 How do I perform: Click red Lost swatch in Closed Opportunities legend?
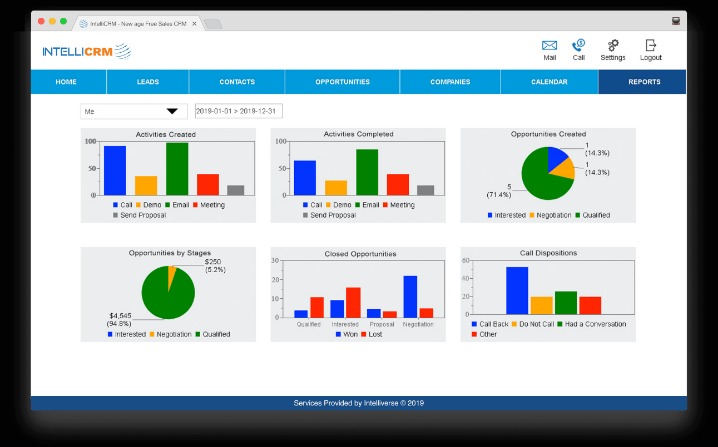(364, 334)
